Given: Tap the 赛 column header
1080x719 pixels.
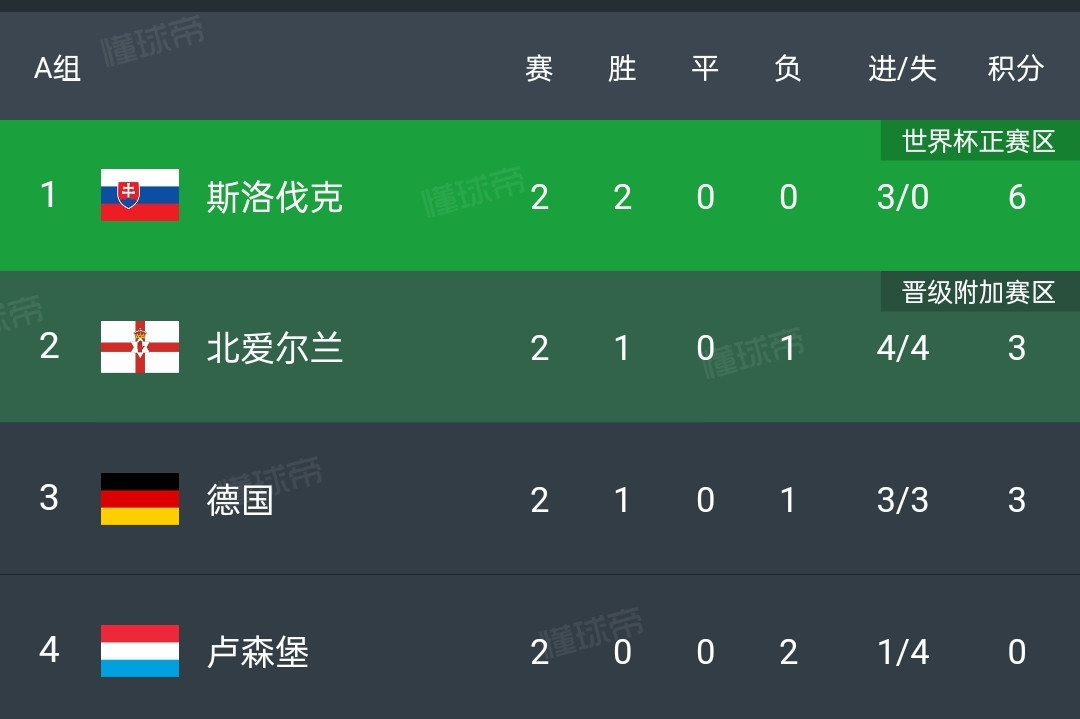Looking at the screenshot, I should [x=539, y=68].
